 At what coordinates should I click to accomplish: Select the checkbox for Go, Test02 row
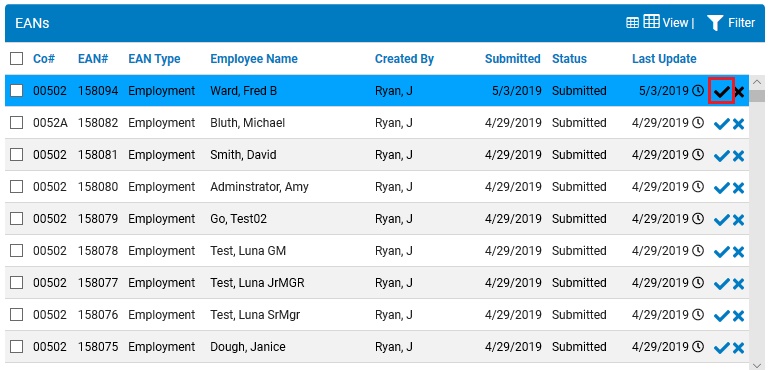coord(17,218)
